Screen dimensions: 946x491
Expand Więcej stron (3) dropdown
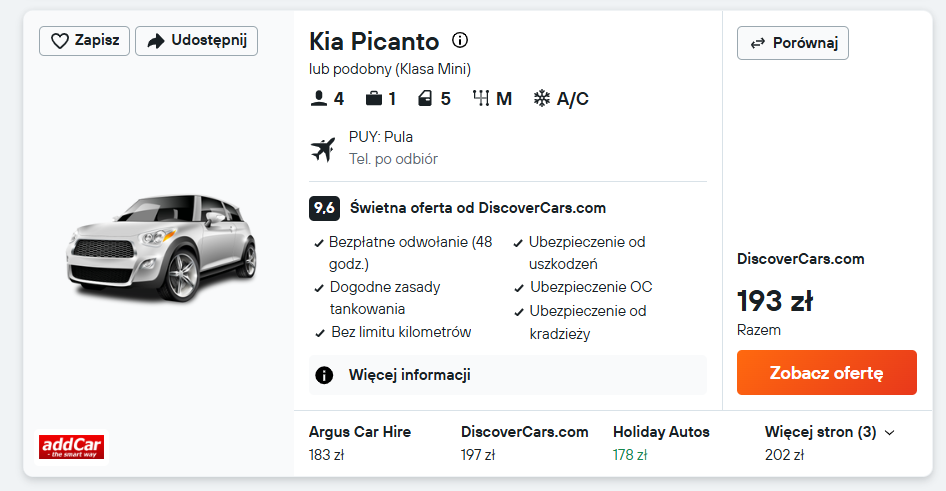tap(830, 432)
